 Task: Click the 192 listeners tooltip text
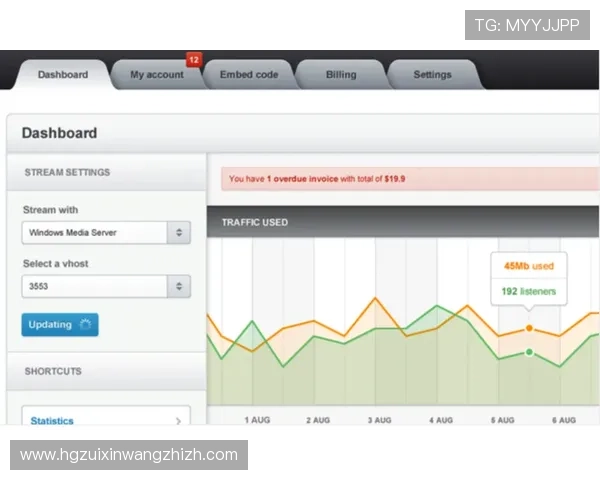coord(528,292)
